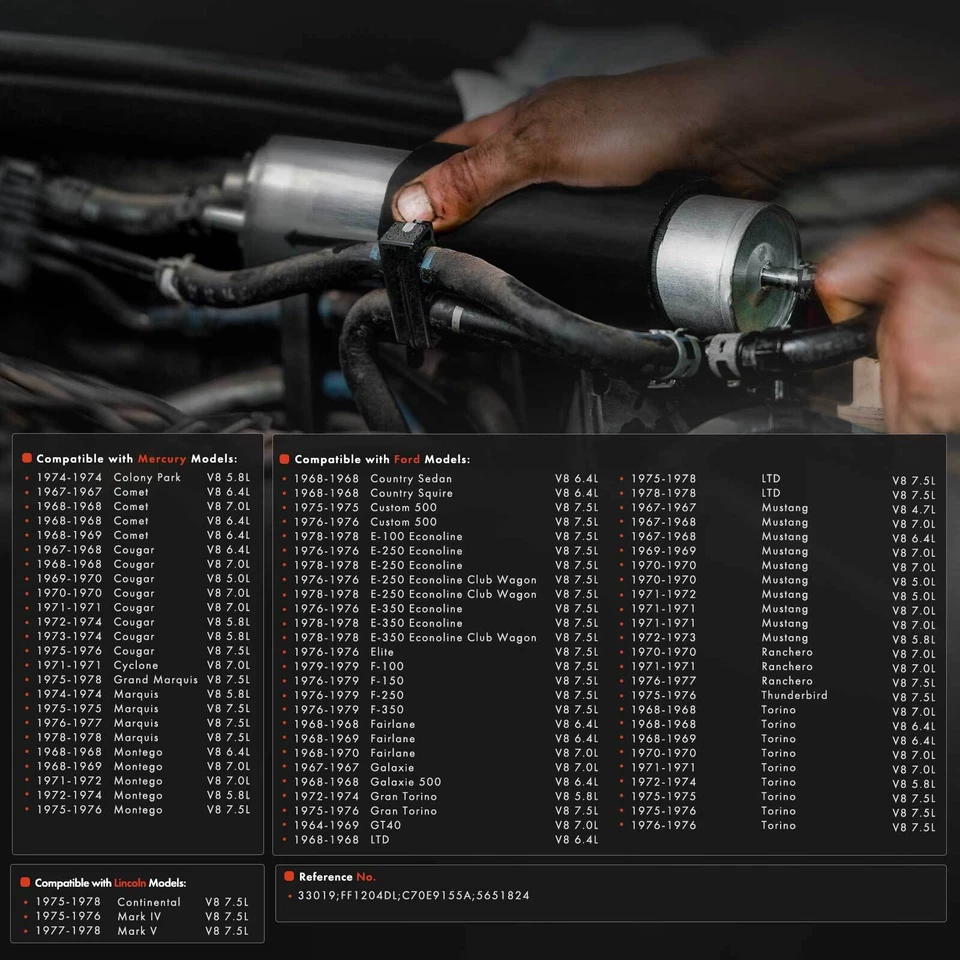960x960 pixels.
Task: Click the red bullet before Country Sedan row
Action: [x=284, y=479]
